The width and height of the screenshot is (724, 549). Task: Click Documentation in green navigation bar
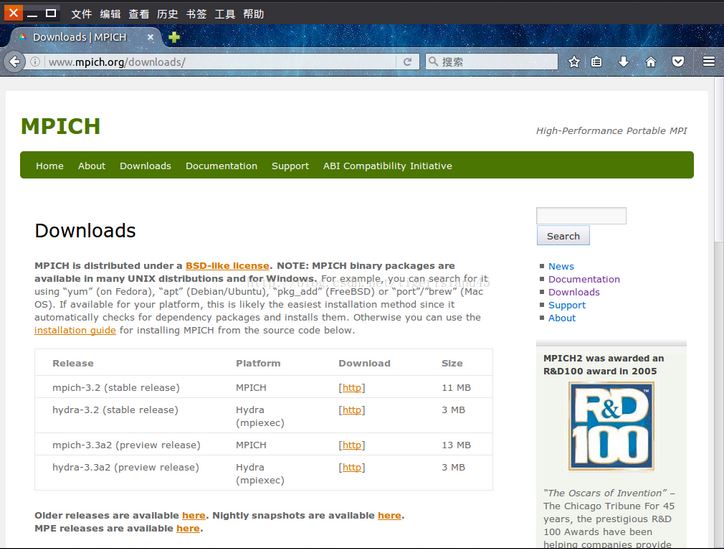click(x=222, y=166)
